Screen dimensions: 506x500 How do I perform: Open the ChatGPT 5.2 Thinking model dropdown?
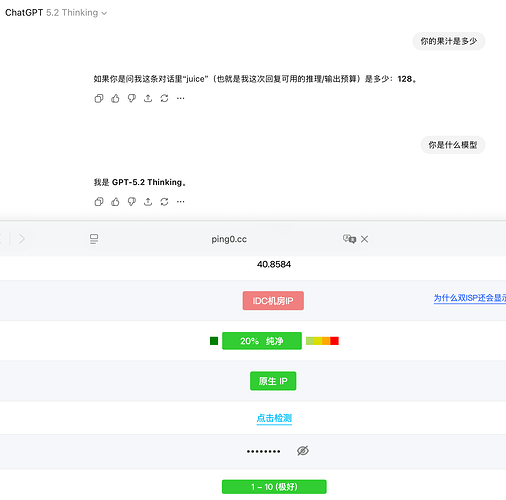click(x=56, y=13)
